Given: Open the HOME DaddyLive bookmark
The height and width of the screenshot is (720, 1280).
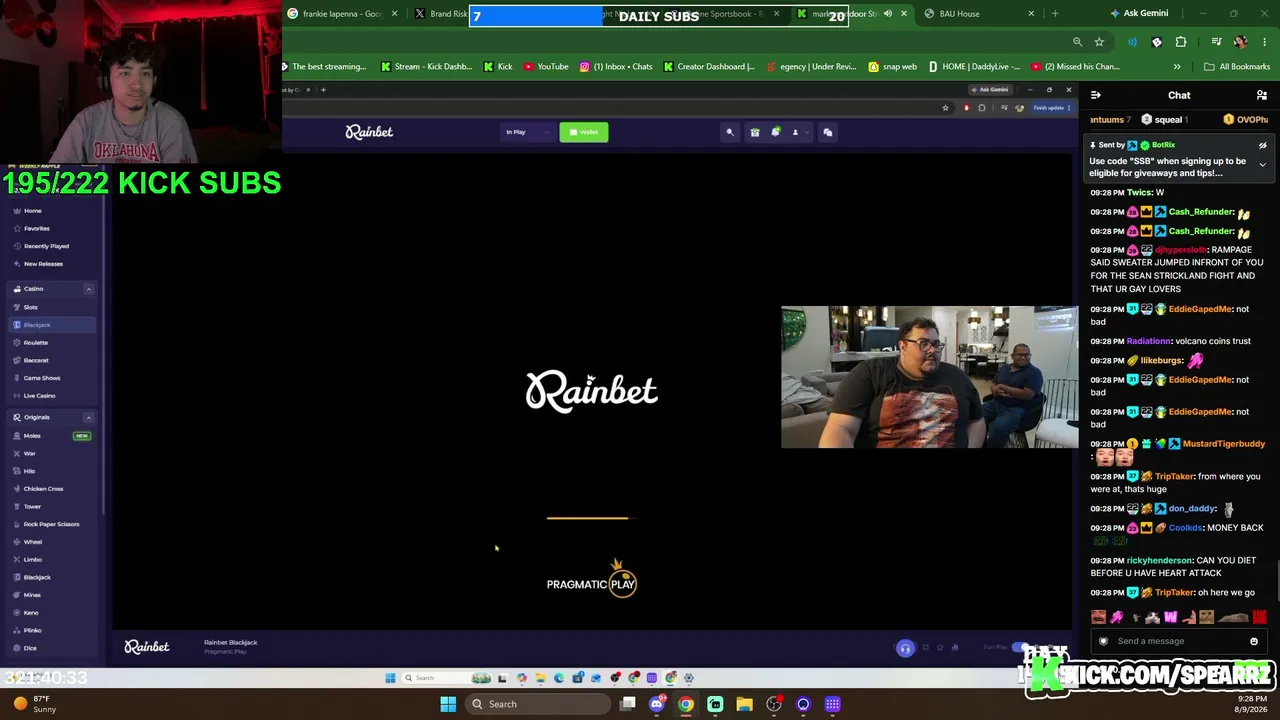Looking at the screenshot, I should [974, 67].
